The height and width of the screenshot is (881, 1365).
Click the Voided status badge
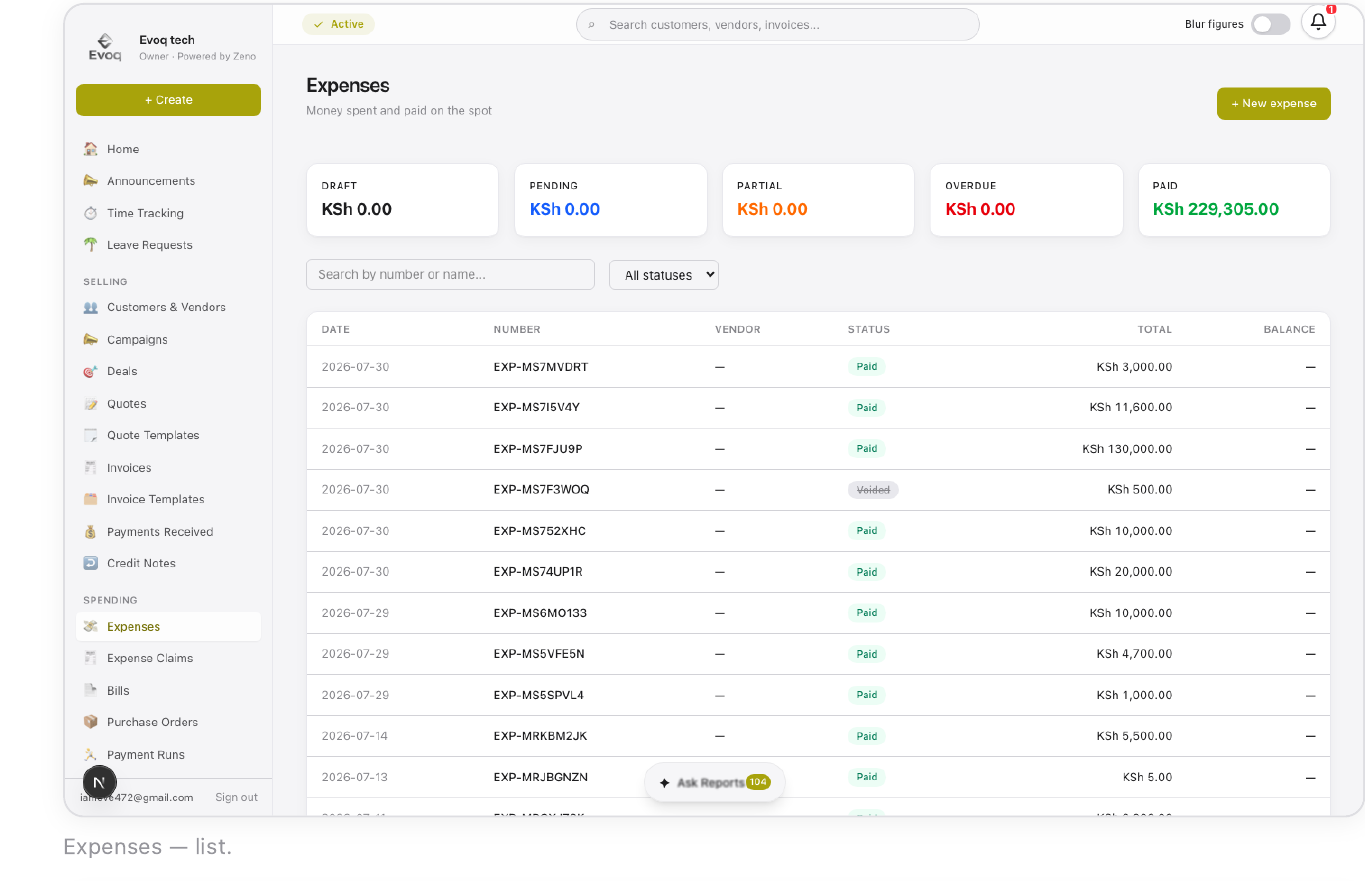click(x=873, y=490)
